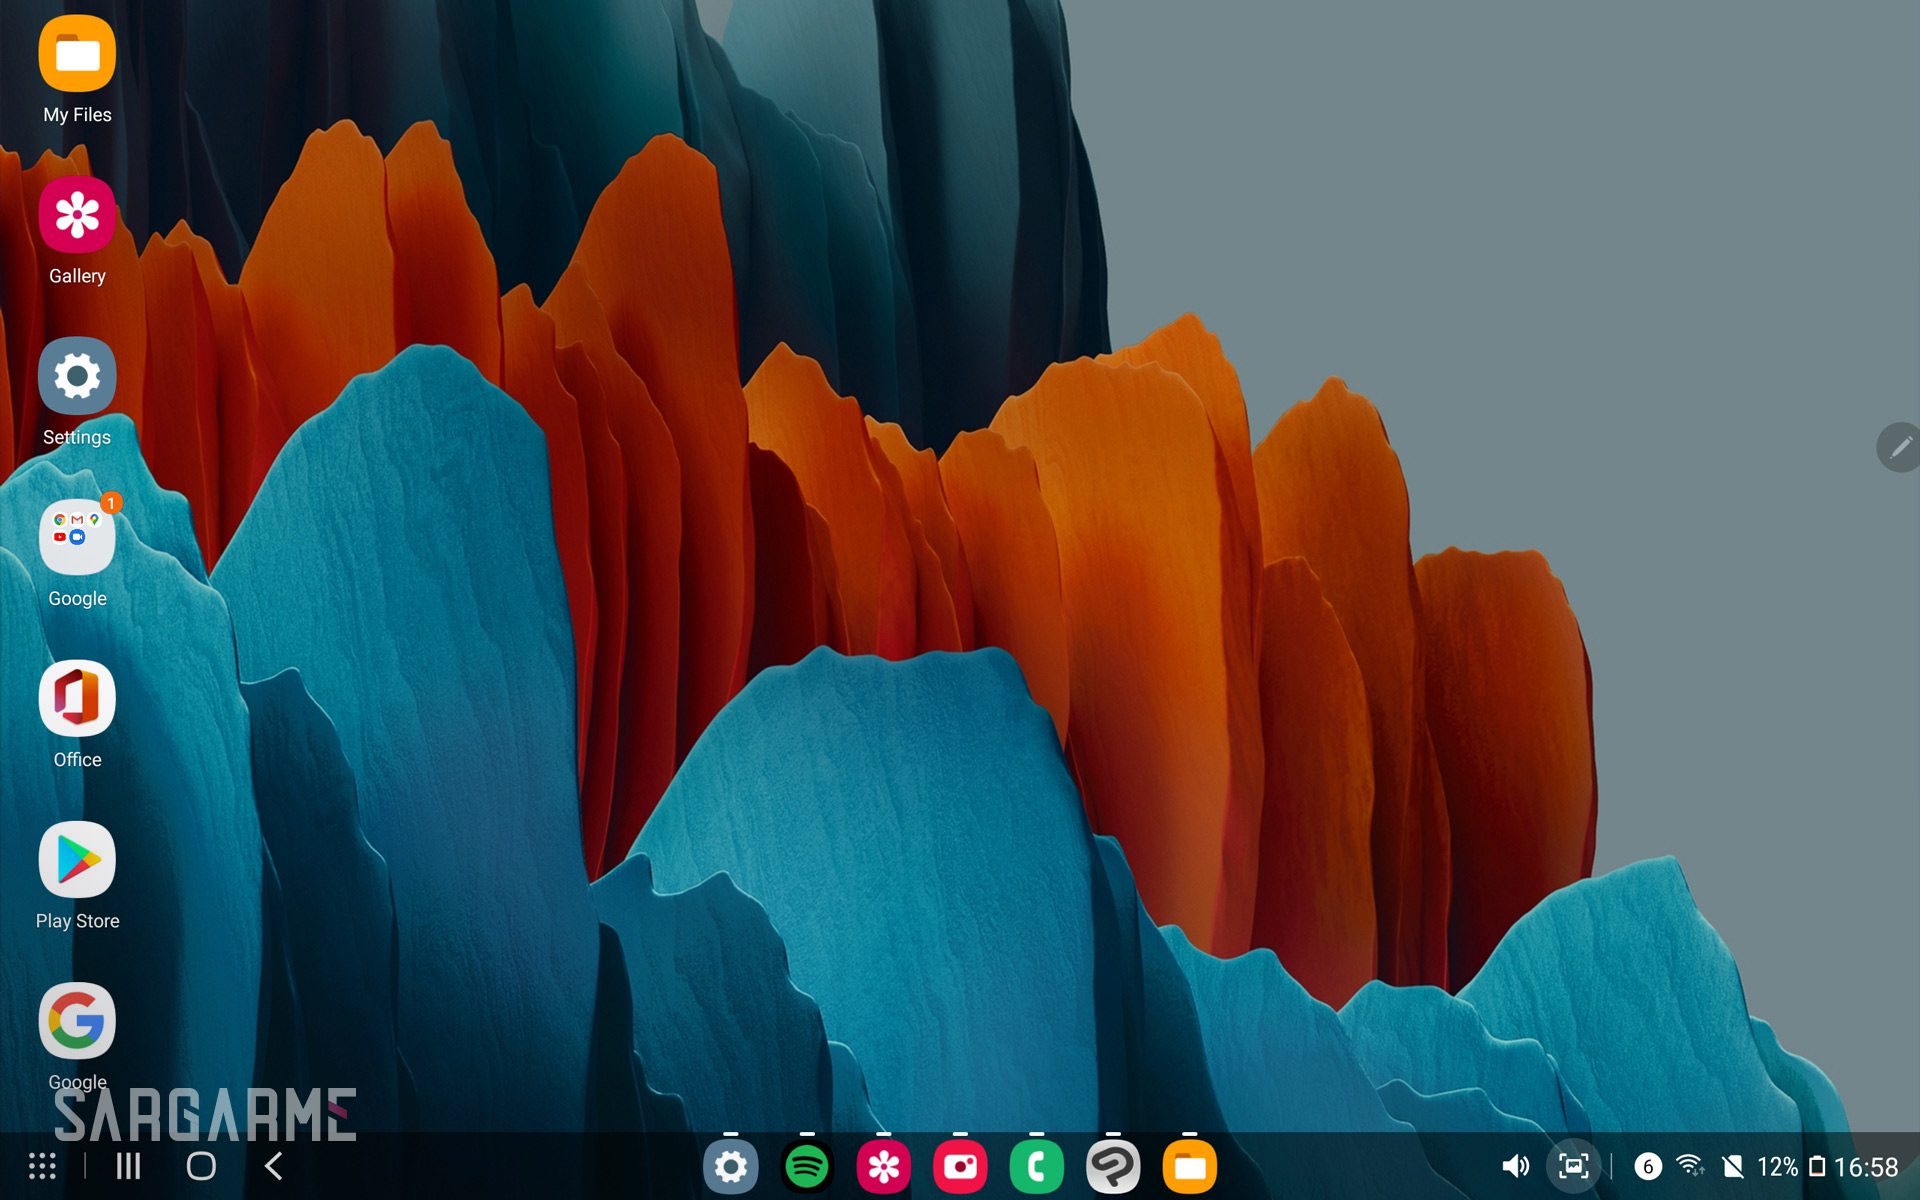Open the S Pen edge handle
This screenshot has width=1920, height=1200.
click(x=1899, y=447)
